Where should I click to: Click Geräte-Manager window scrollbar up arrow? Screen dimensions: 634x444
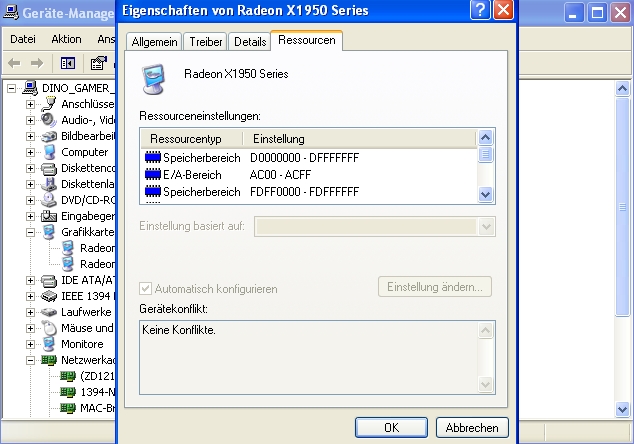pyautogui.click(x=622, y=88)
